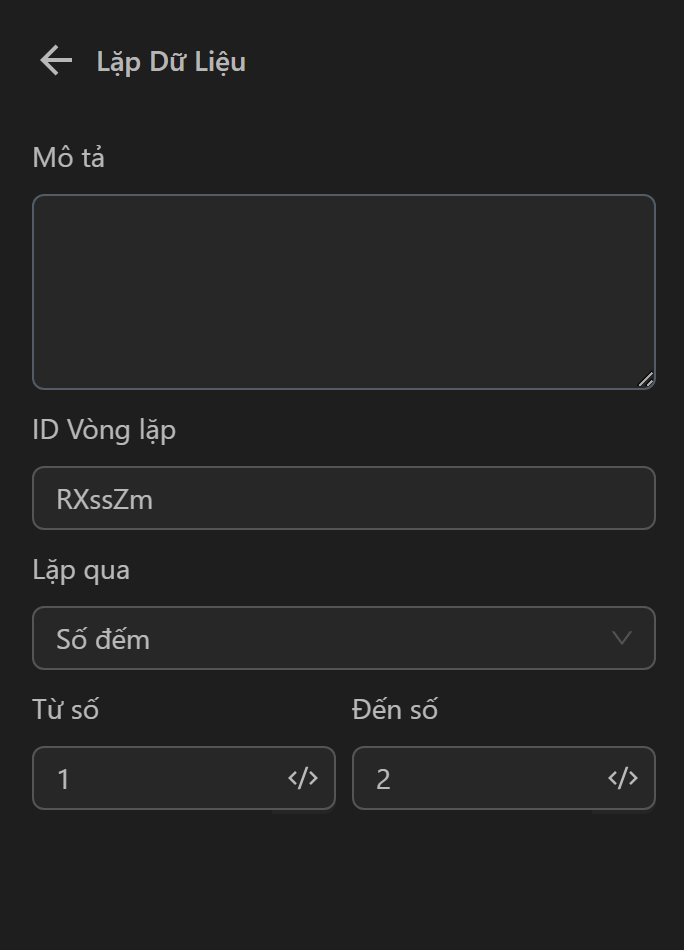Open the Số đếm dropdown

point(343,638)
